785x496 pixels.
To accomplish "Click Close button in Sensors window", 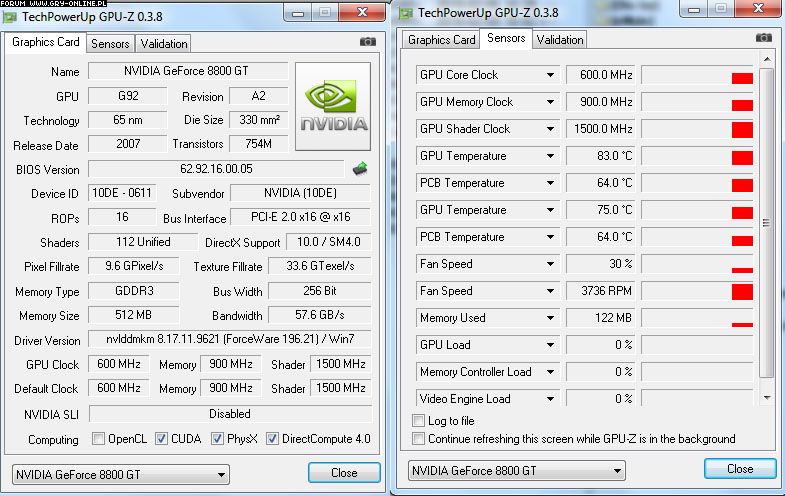I will [740, 469].
